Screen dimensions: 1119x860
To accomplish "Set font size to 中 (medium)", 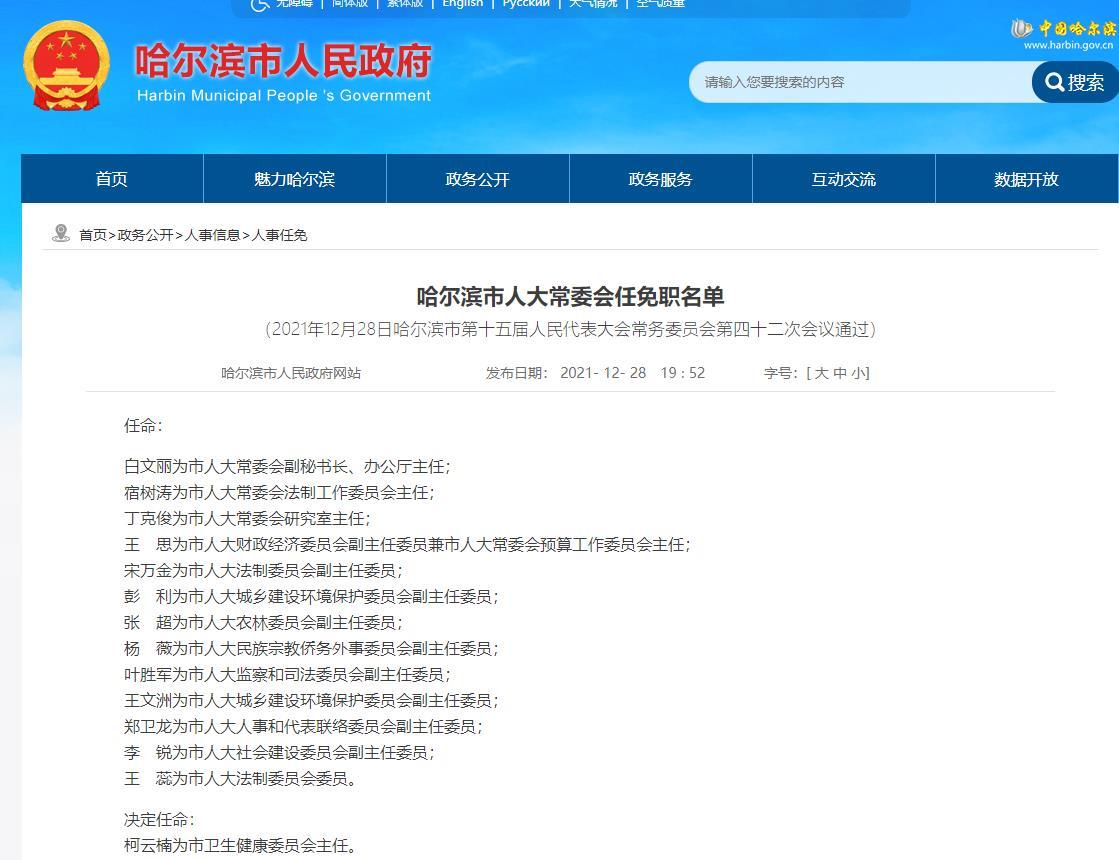I will [840, 373].
